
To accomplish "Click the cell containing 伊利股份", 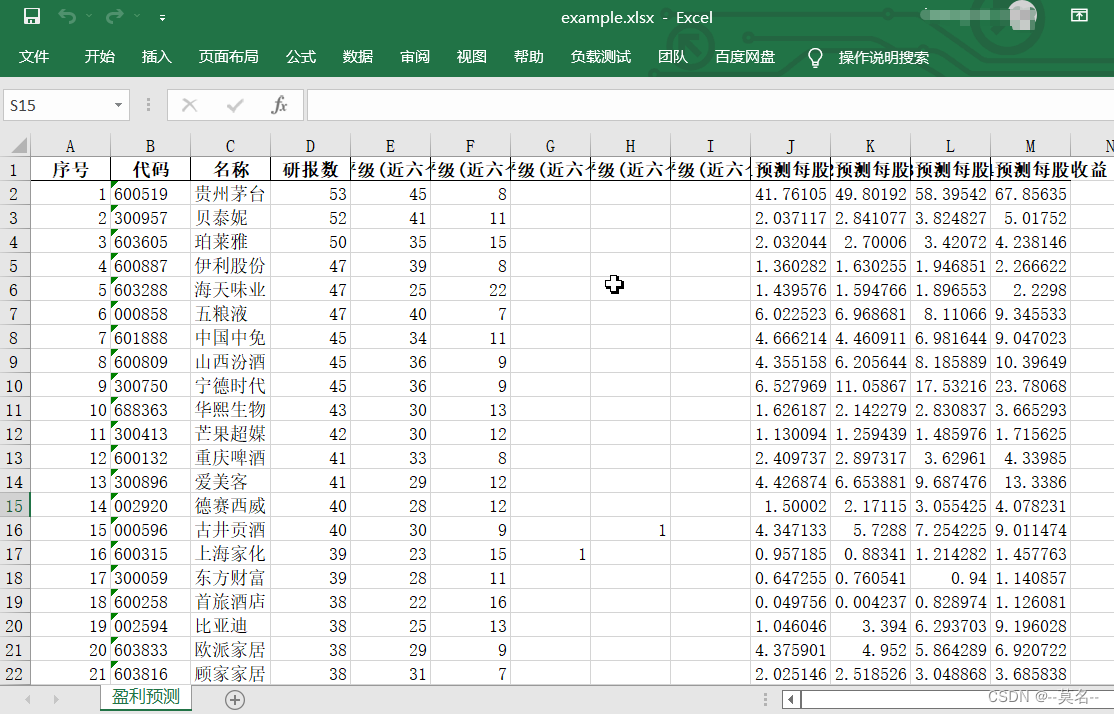I will [230, 266].
